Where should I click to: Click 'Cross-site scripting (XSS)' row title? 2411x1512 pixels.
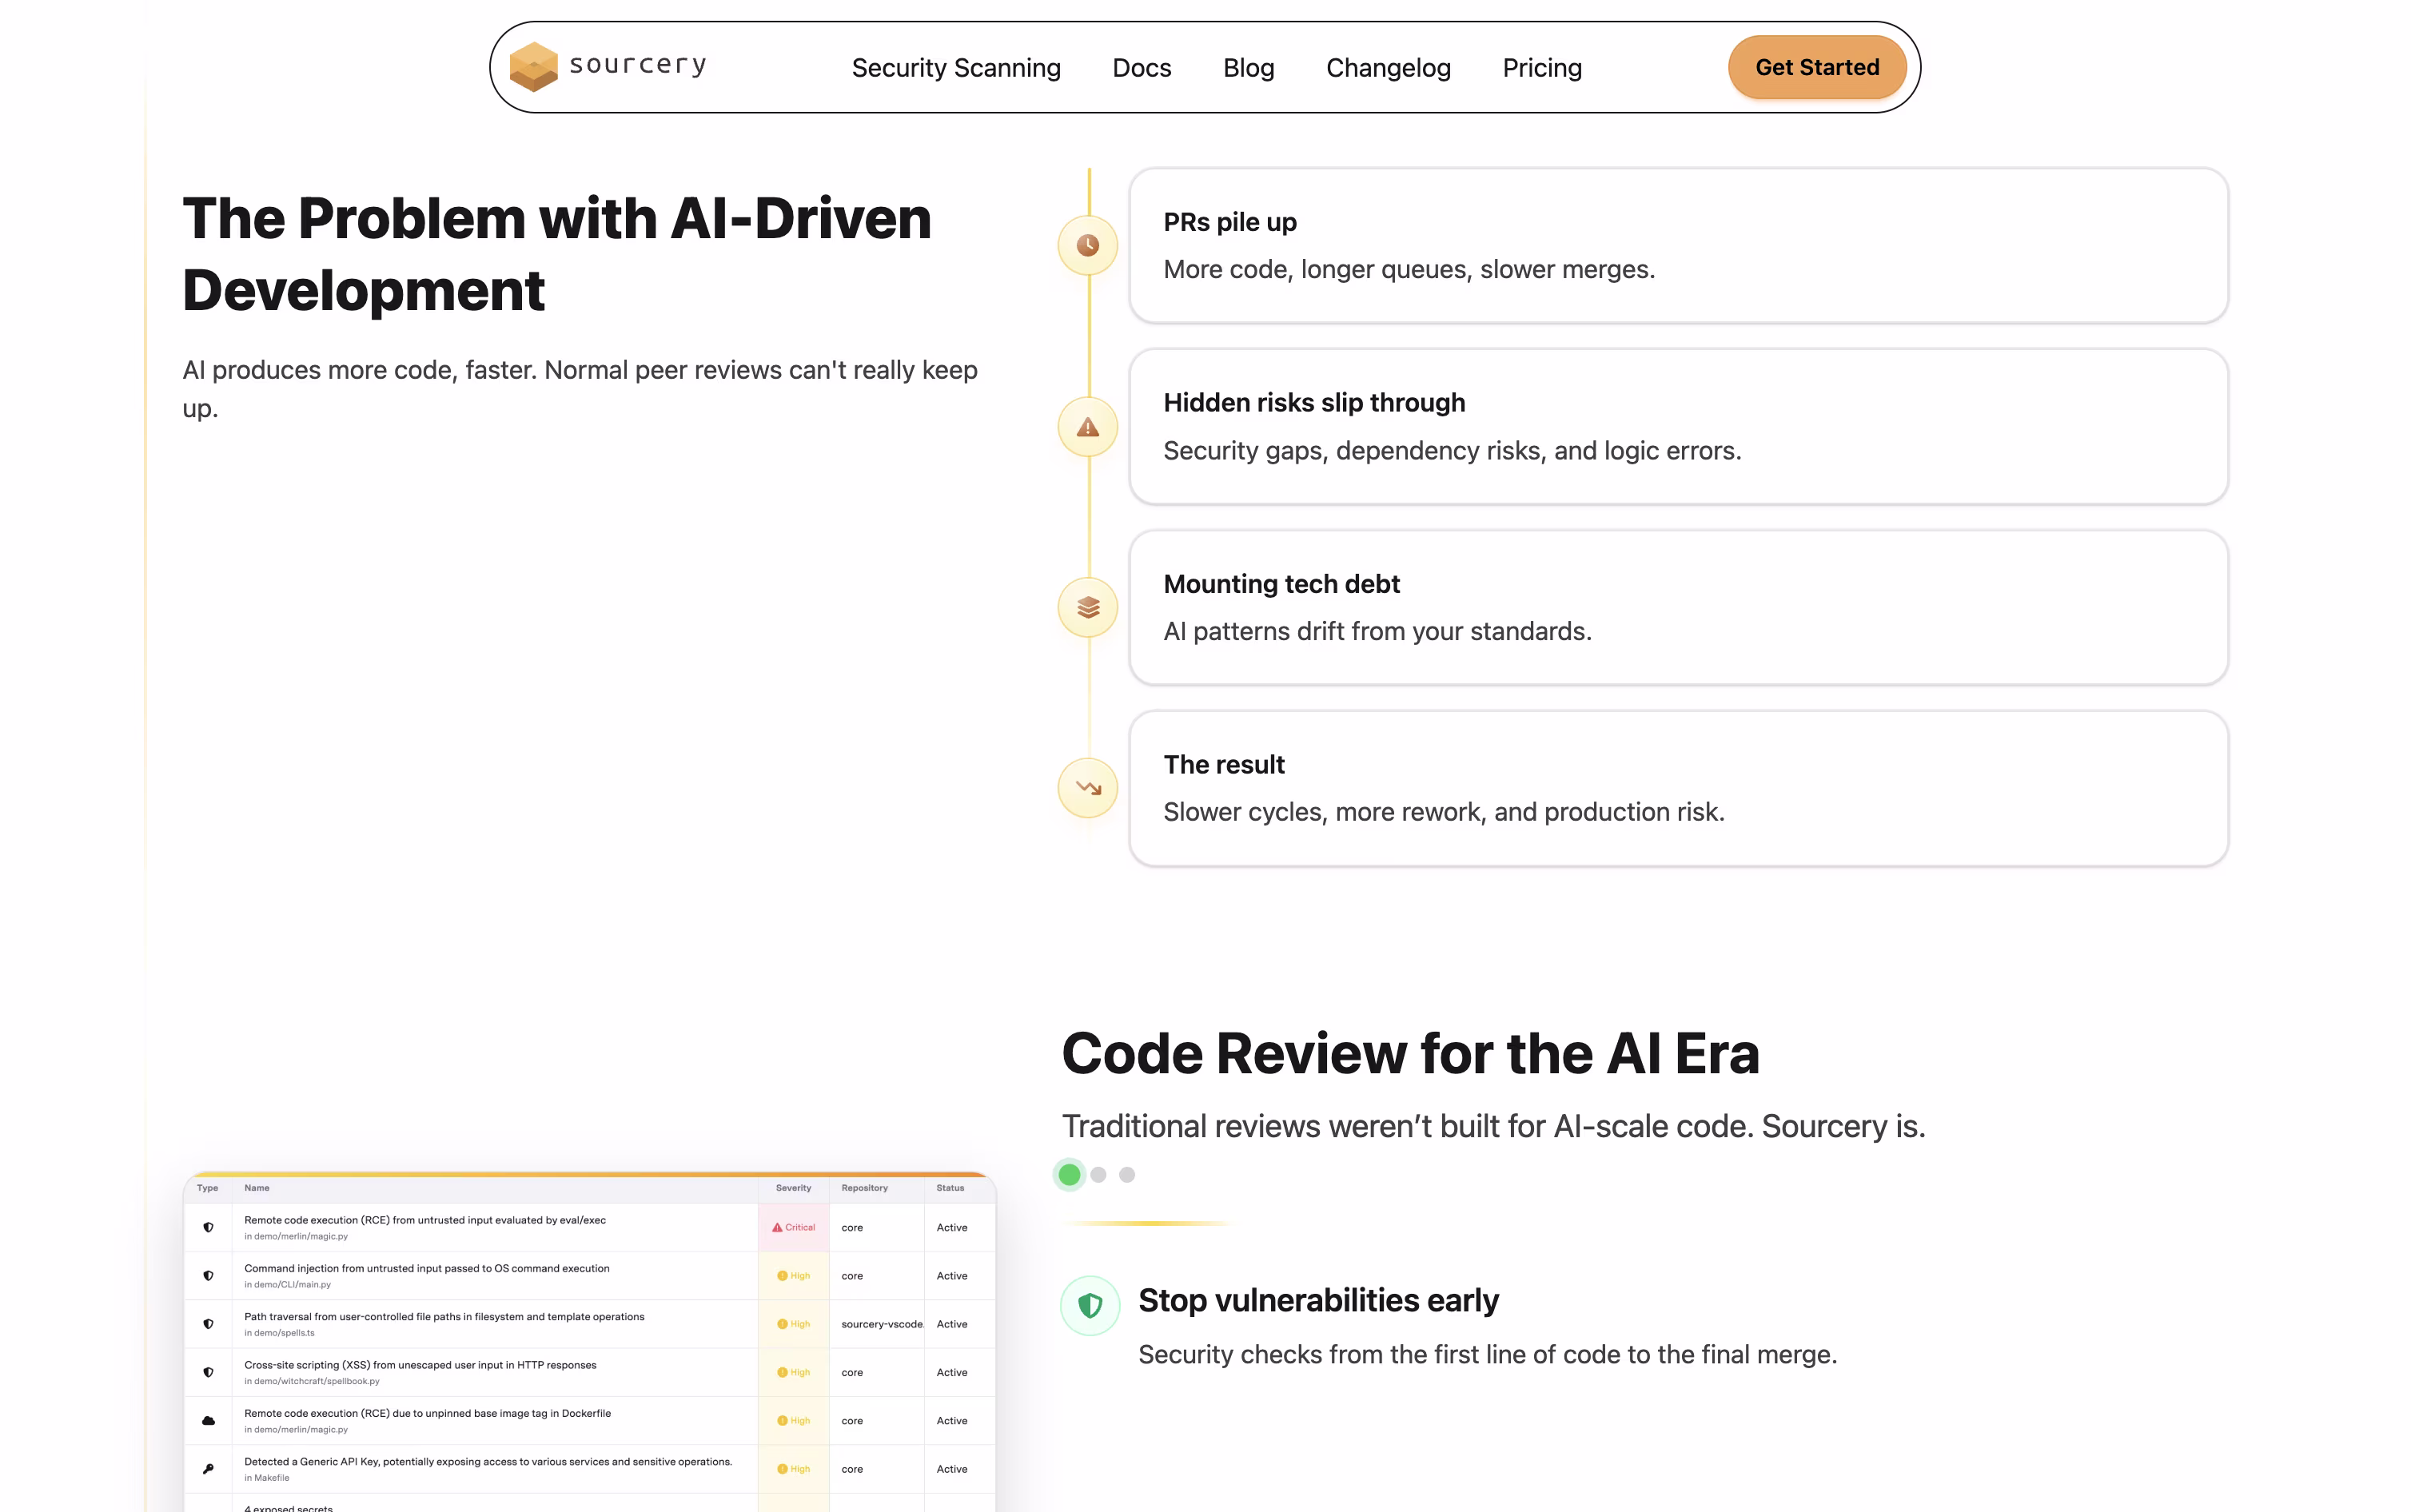[420, 1364]
